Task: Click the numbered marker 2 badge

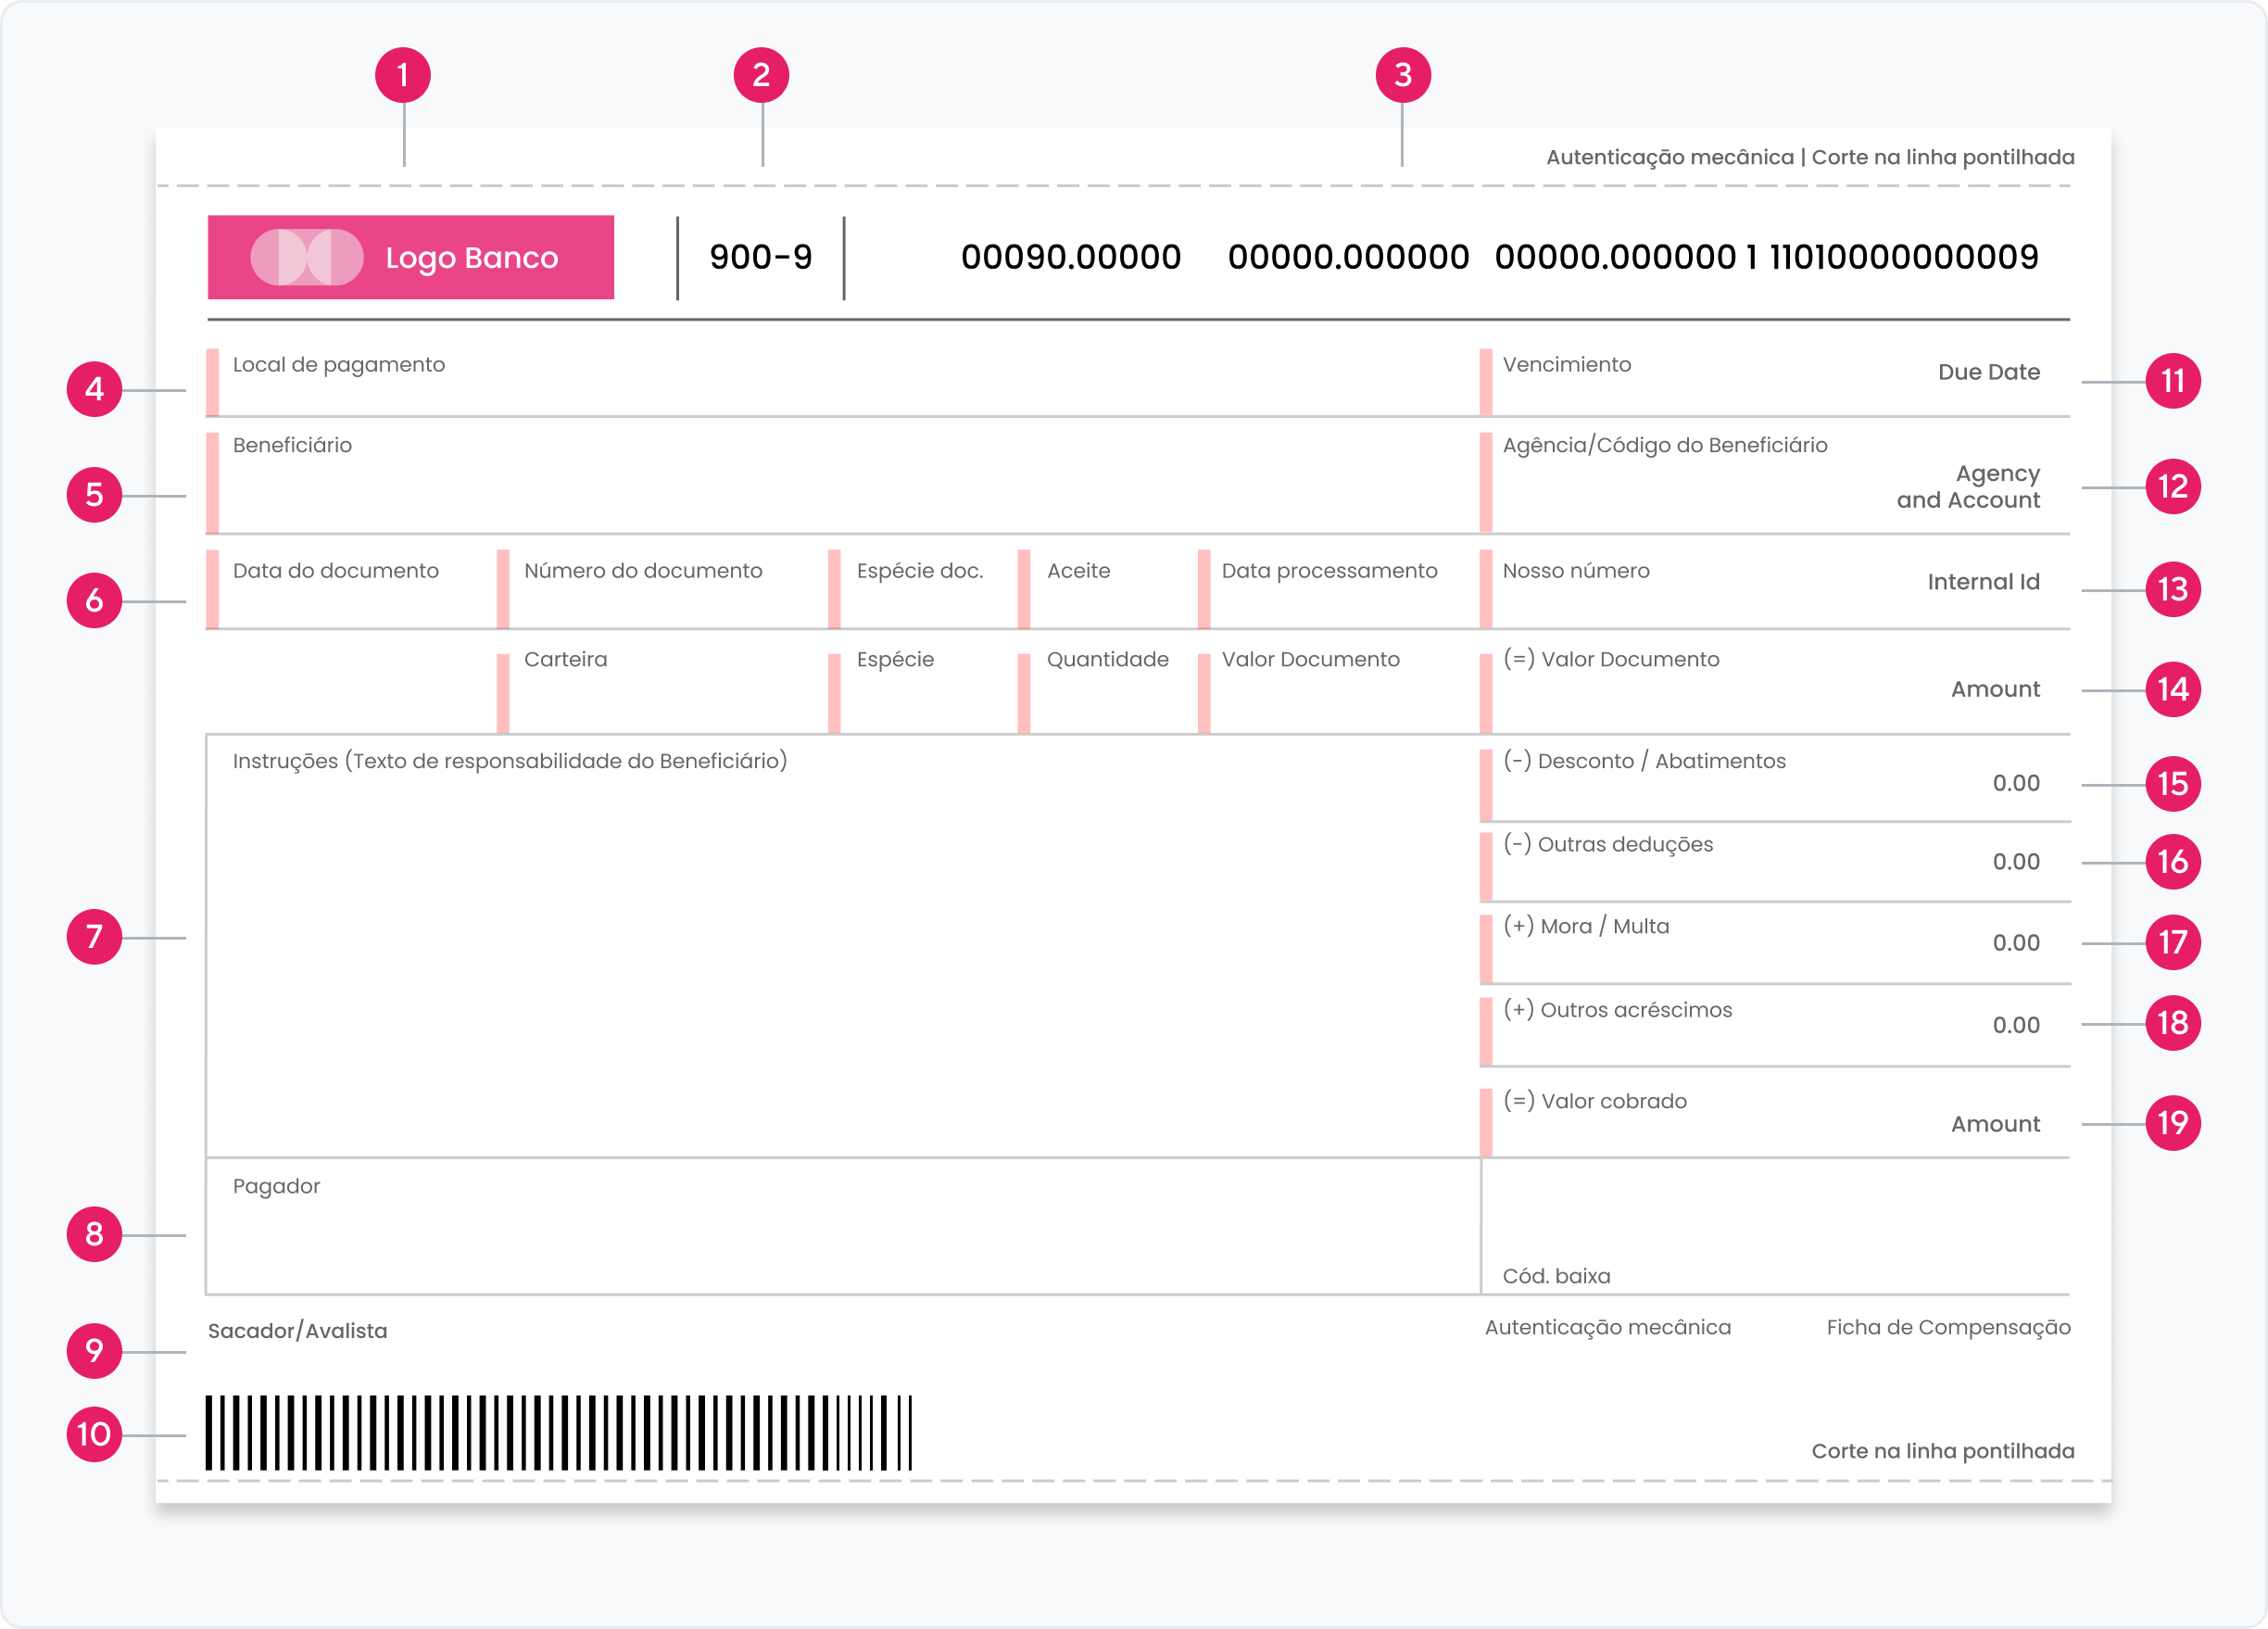Action: point(761,75)
